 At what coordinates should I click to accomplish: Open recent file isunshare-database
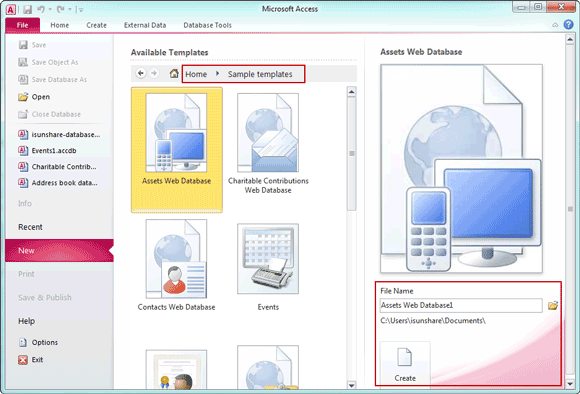tap(59, 135)
